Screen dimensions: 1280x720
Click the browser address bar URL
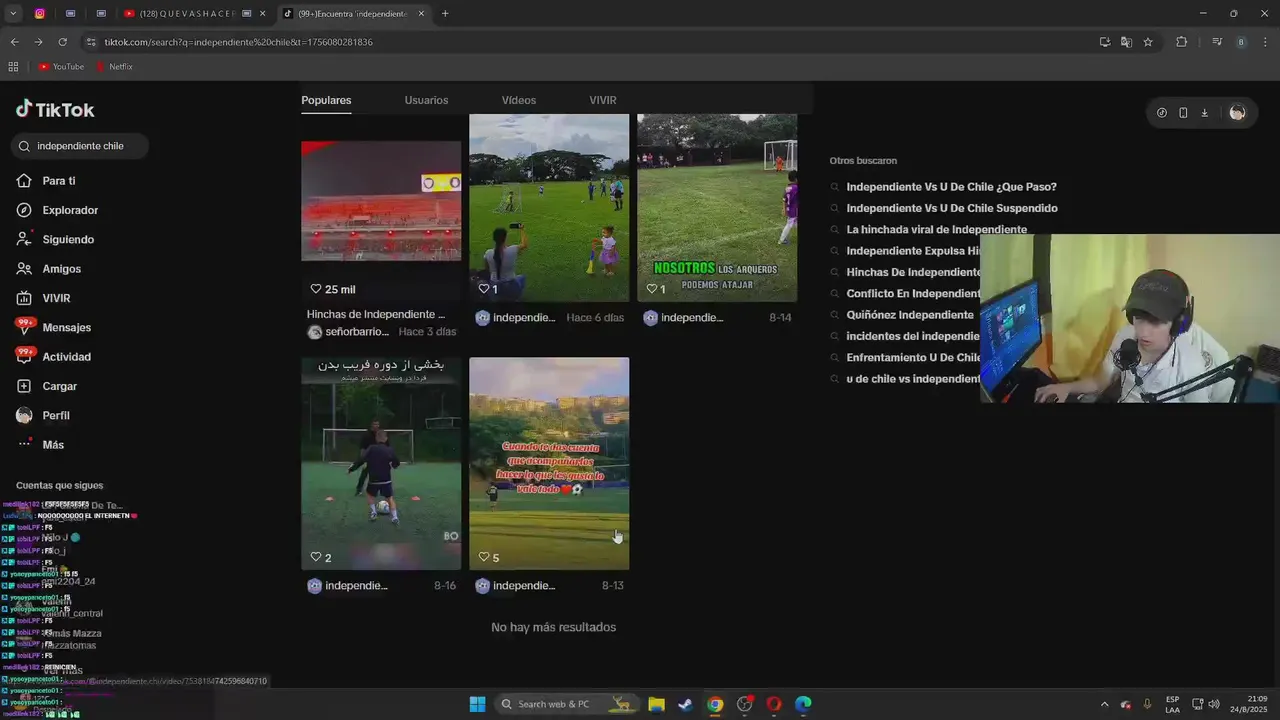click(x=238, y=42)
